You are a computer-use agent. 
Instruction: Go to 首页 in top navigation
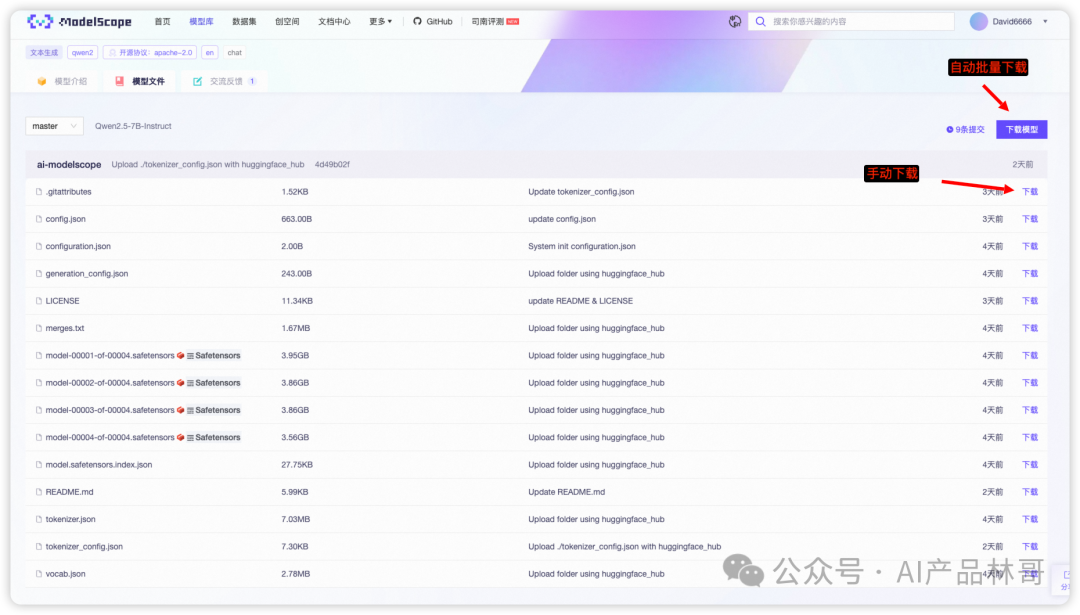coord(163,21)
